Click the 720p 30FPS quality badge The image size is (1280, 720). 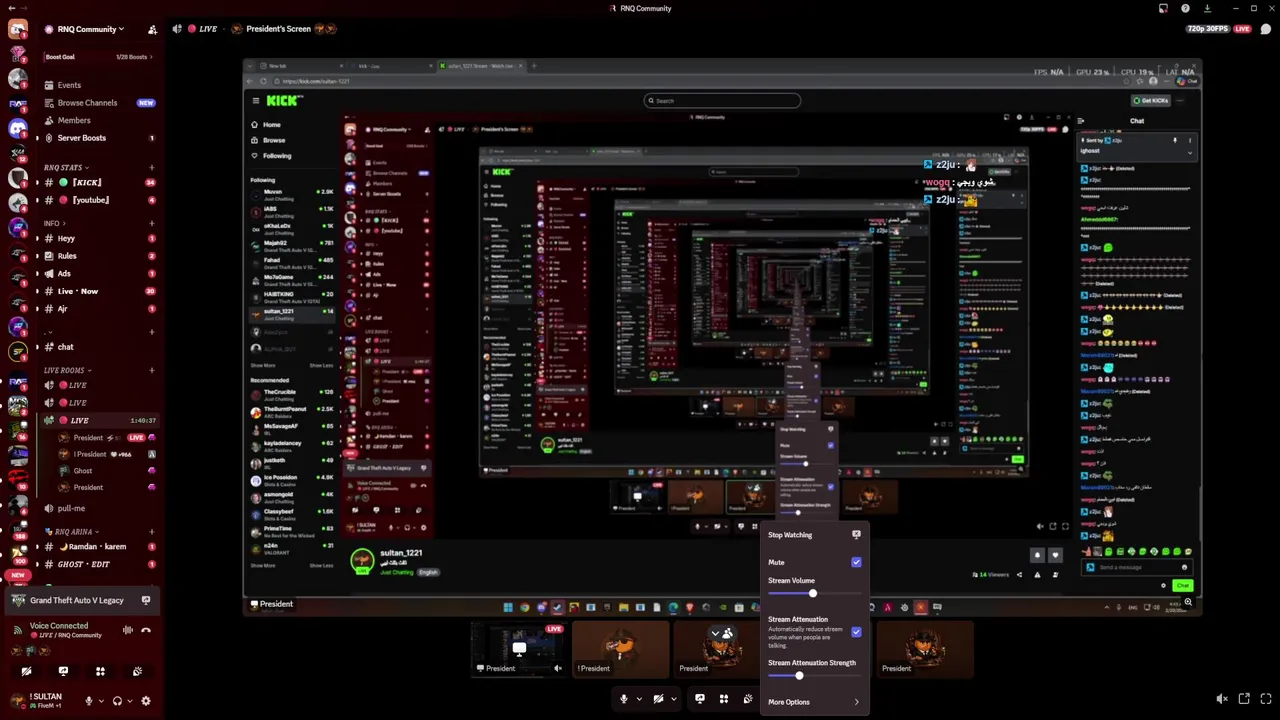click(1208, 29)
